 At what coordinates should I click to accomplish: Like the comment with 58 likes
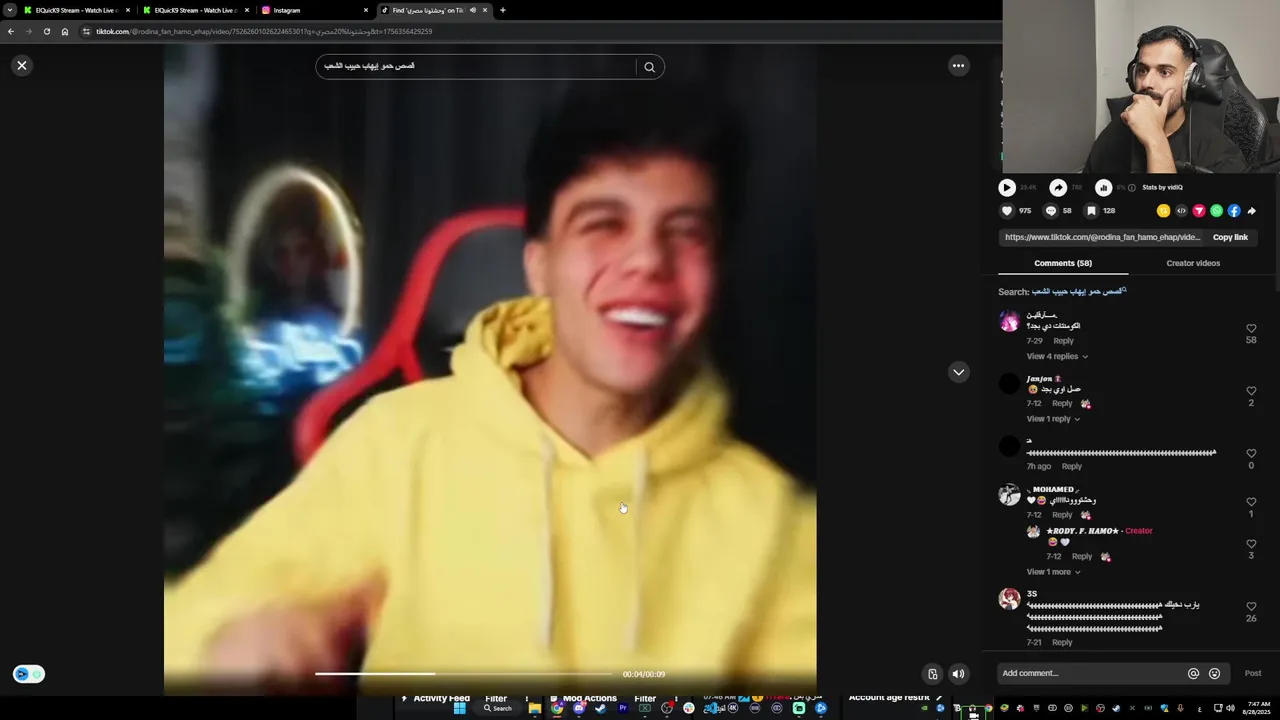[x=1251, y=328]
